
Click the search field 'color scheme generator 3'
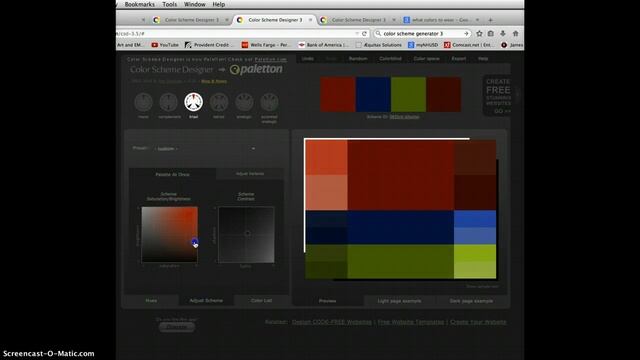[422, 33]
